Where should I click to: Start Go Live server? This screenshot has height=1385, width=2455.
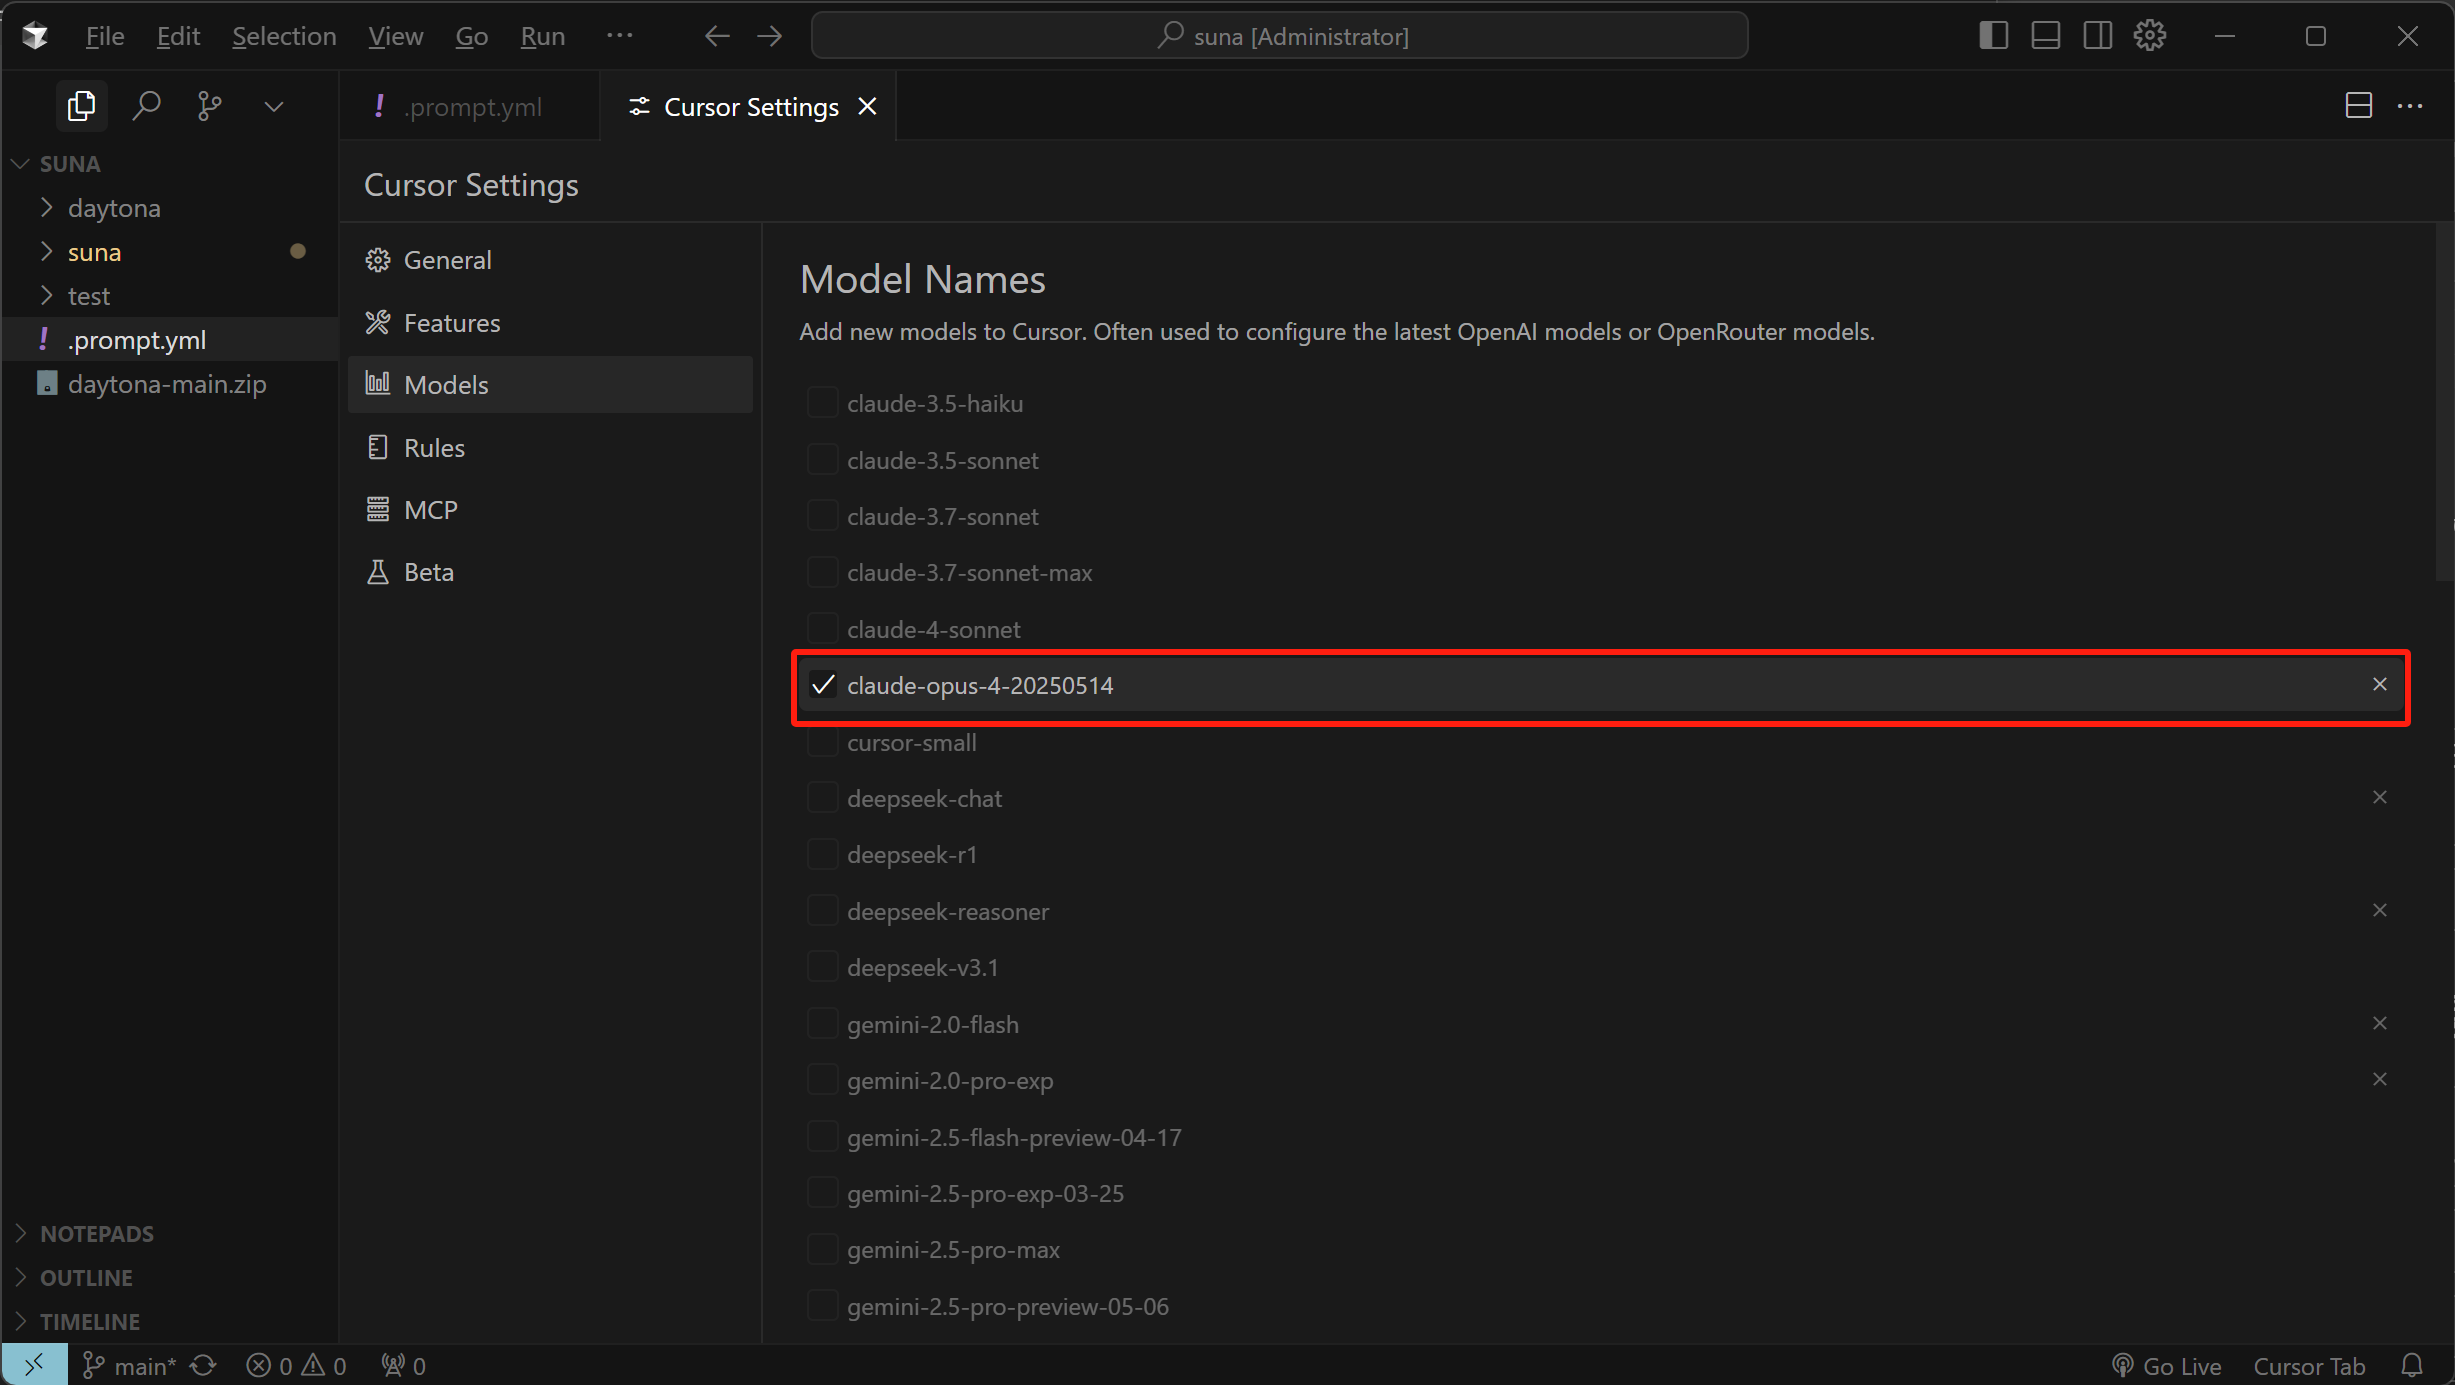(2166, 1366)
